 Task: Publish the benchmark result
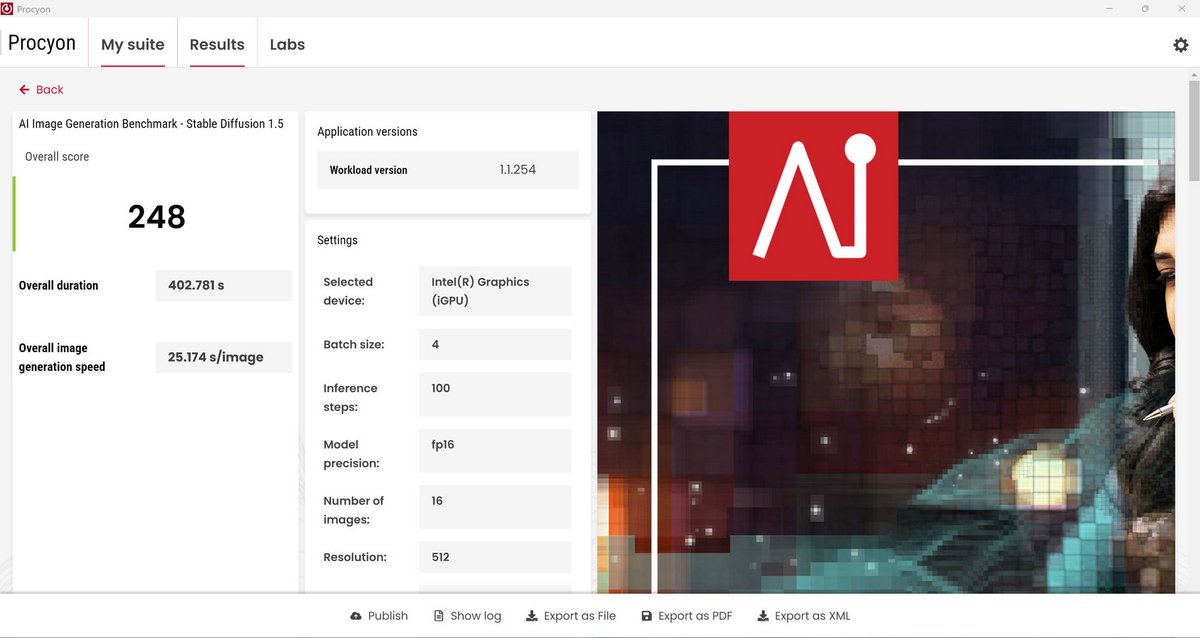tap(379, 616)
